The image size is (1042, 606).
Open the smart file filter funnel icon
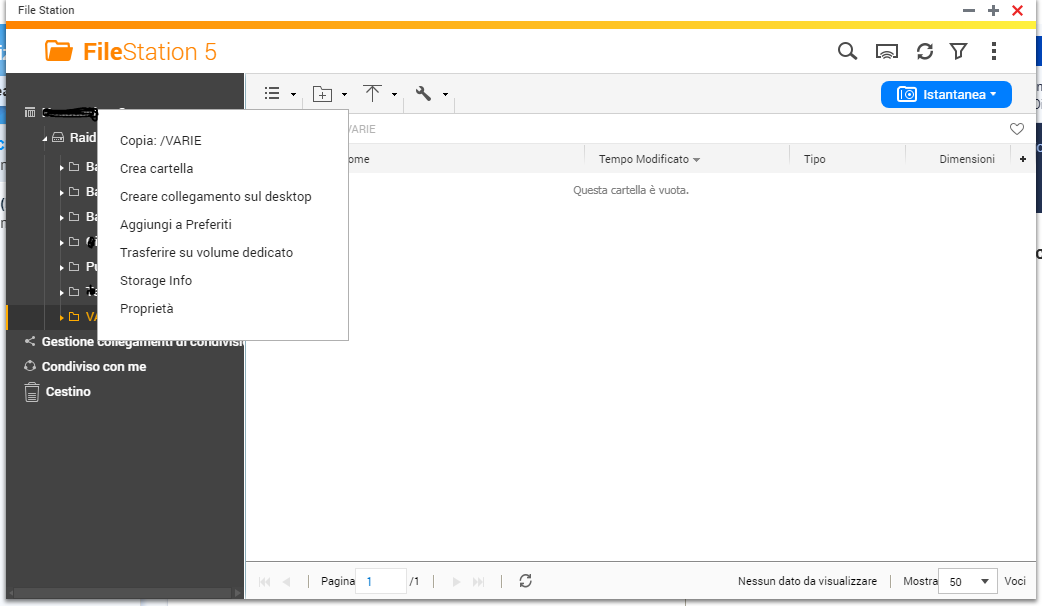point(958,51)
